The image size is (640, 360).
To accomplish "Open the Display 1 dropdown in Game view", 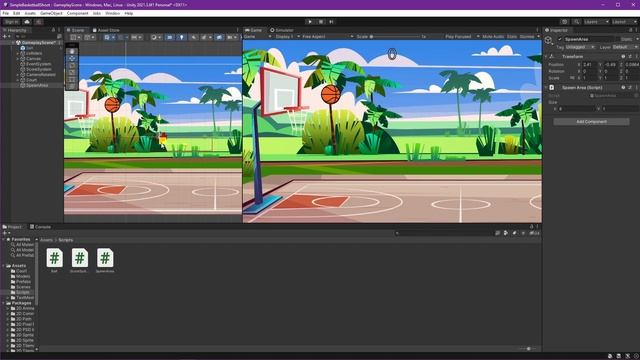I will 287,36.
